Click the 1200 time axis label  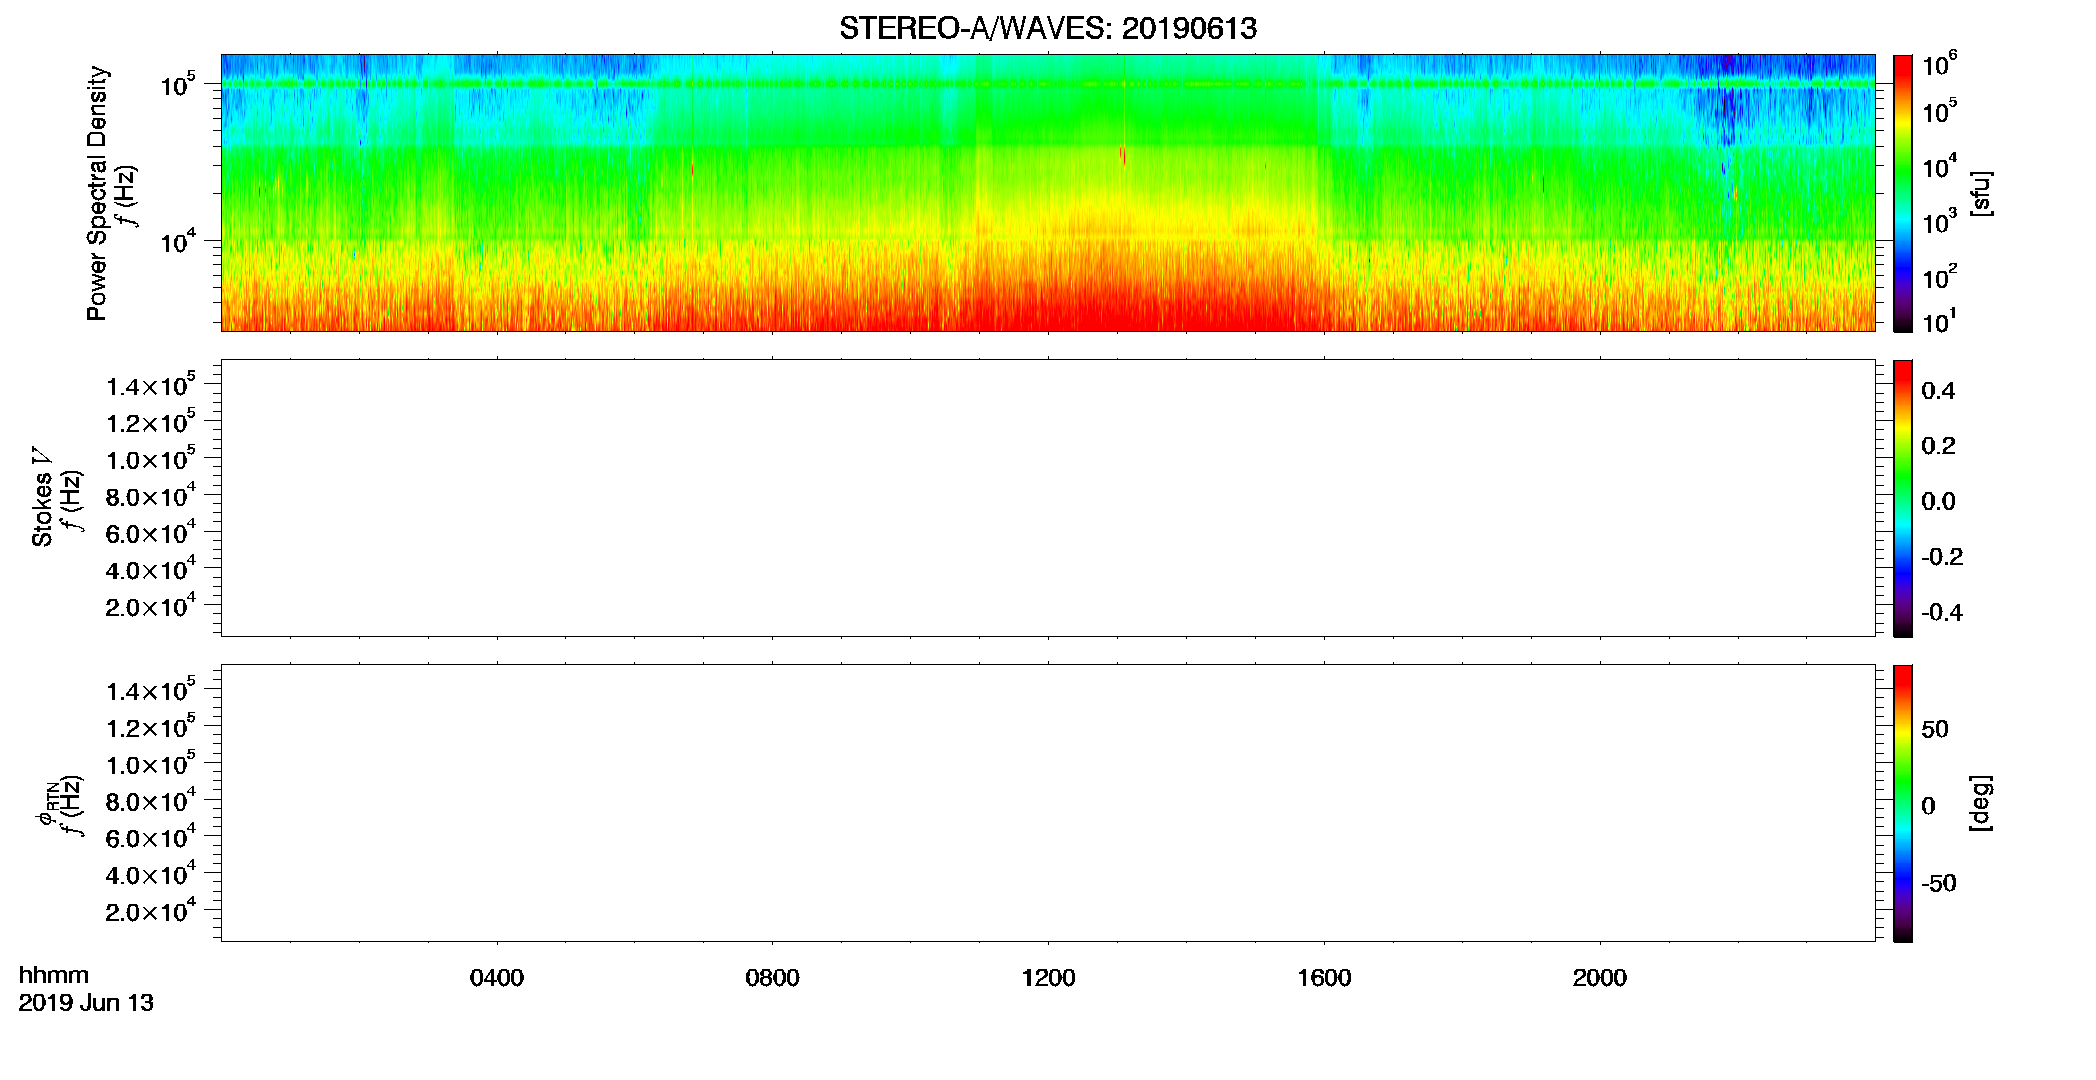(1048, 978)
